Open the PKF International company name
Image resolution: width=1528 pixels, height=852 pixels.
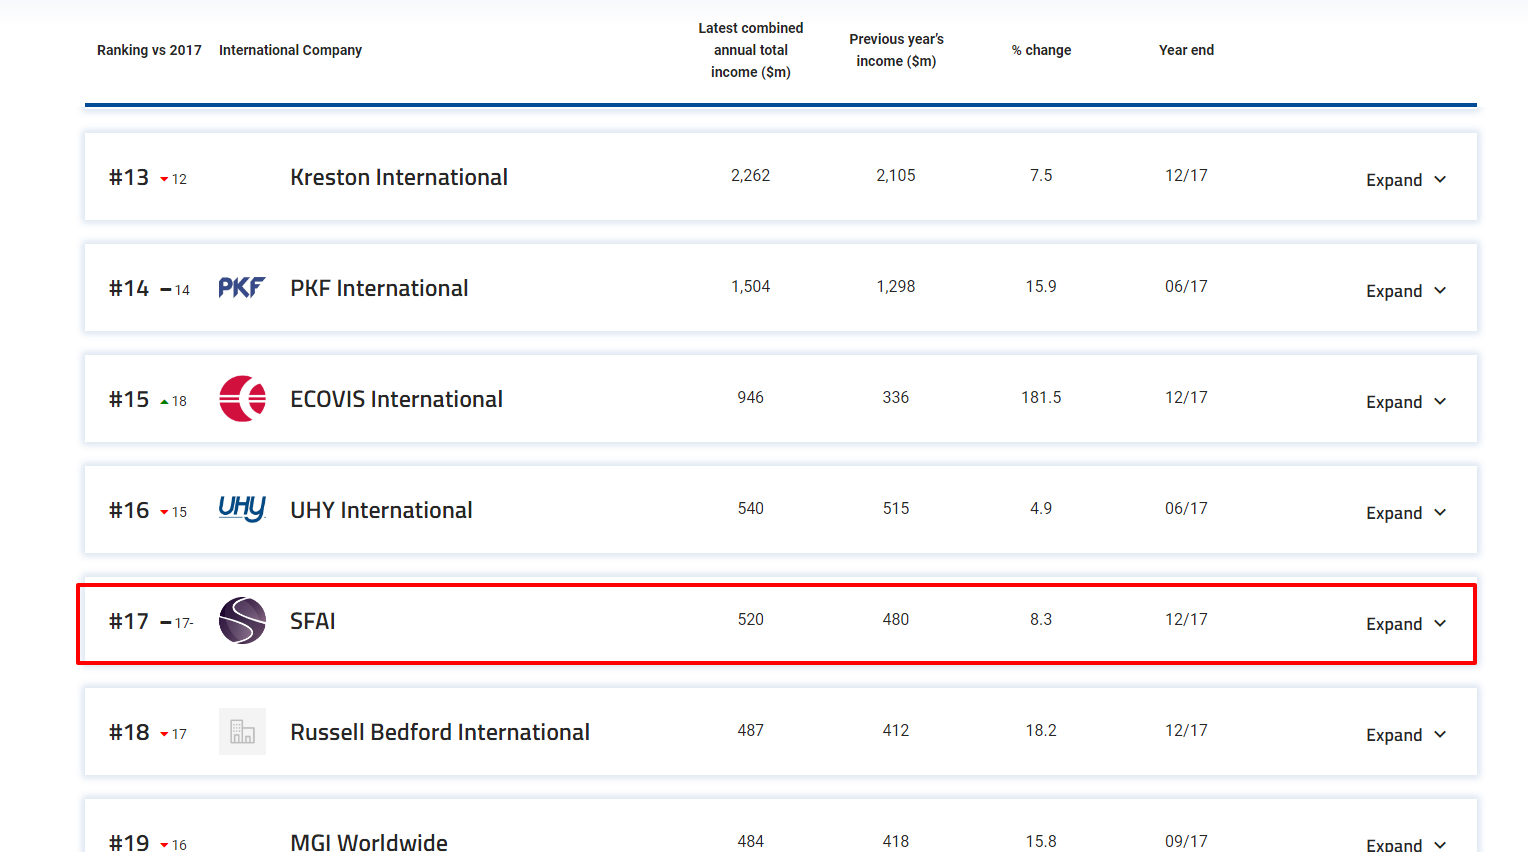tap(379, 288)
